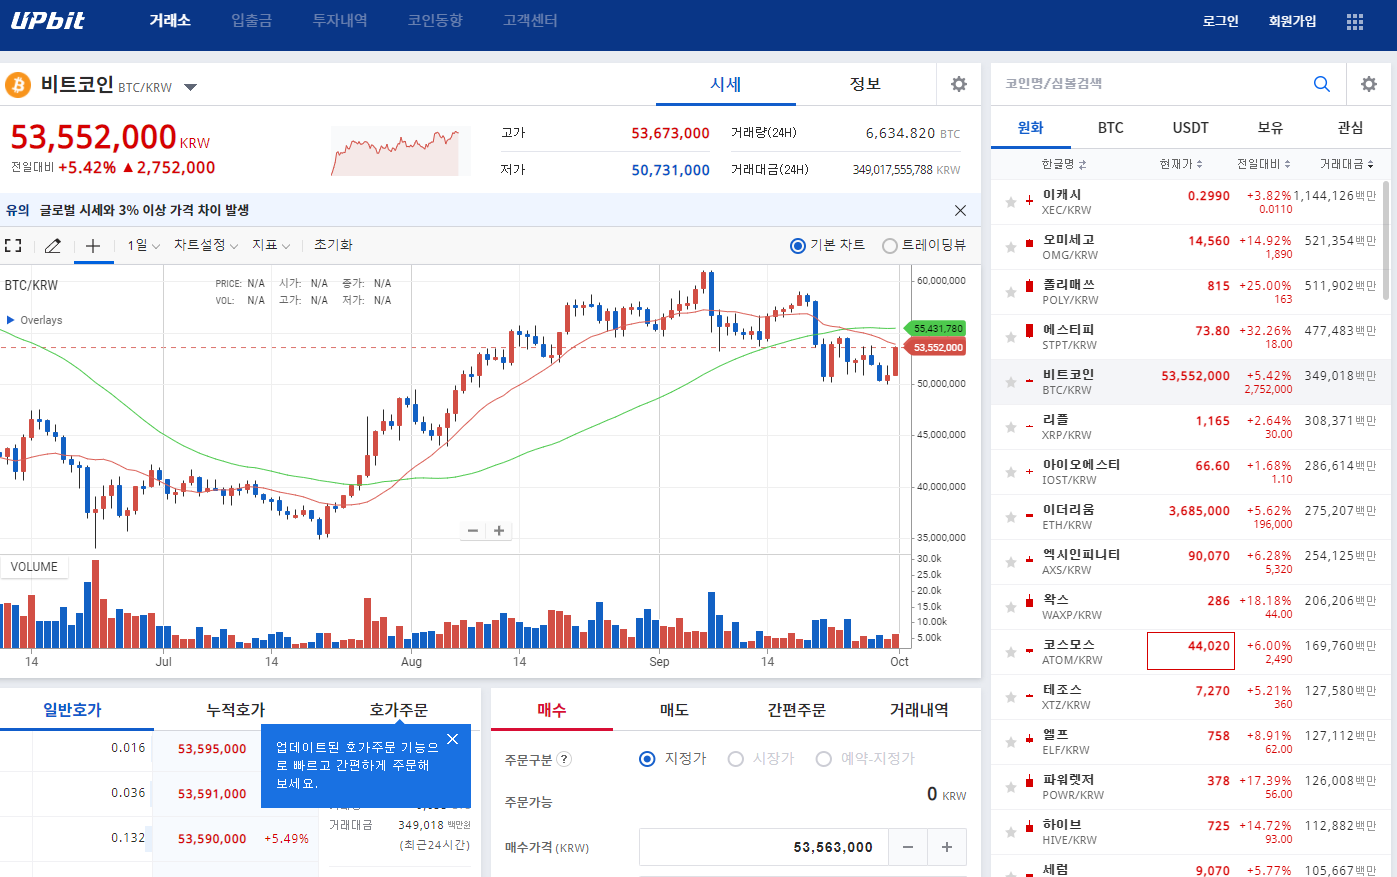1397x877 pixels.
Task: Favorite 리플 XRP with star
Action: coord(1011,428)
